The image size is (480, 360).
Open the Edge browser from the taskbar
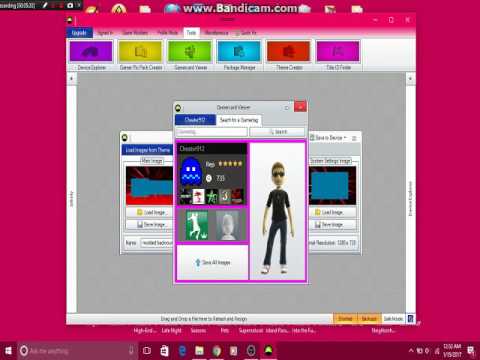(182, 351)
